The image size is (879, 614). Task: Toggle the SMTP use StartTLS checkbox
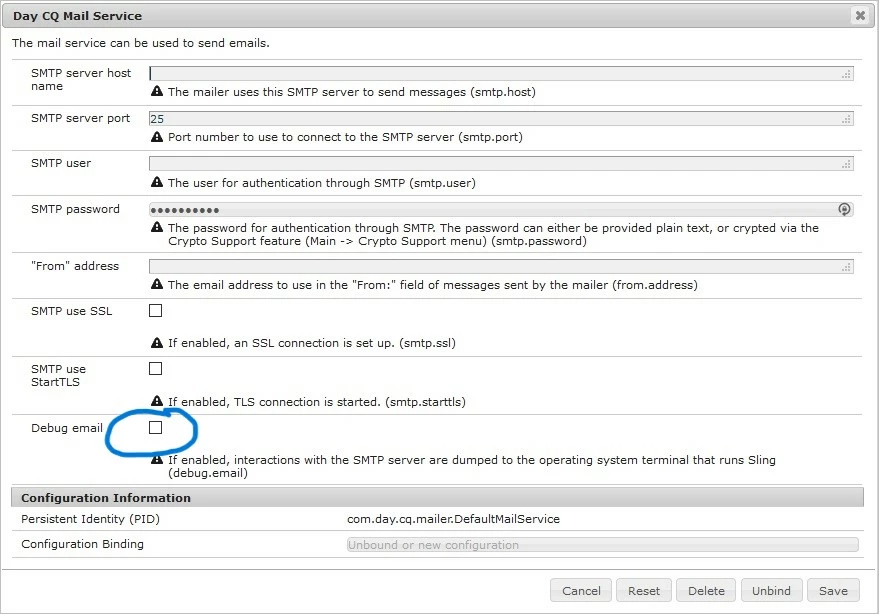(x=155, y=368)
